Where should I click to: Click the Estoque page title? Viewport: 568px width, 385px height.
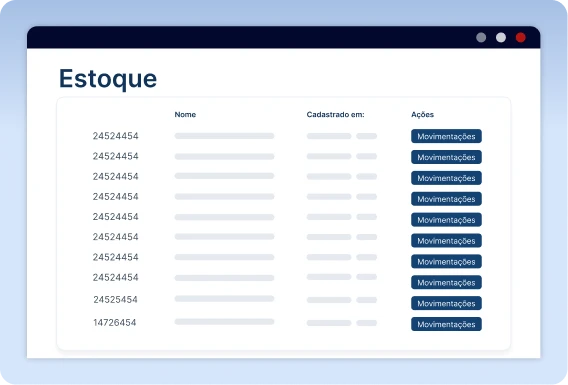click(108, 79)
